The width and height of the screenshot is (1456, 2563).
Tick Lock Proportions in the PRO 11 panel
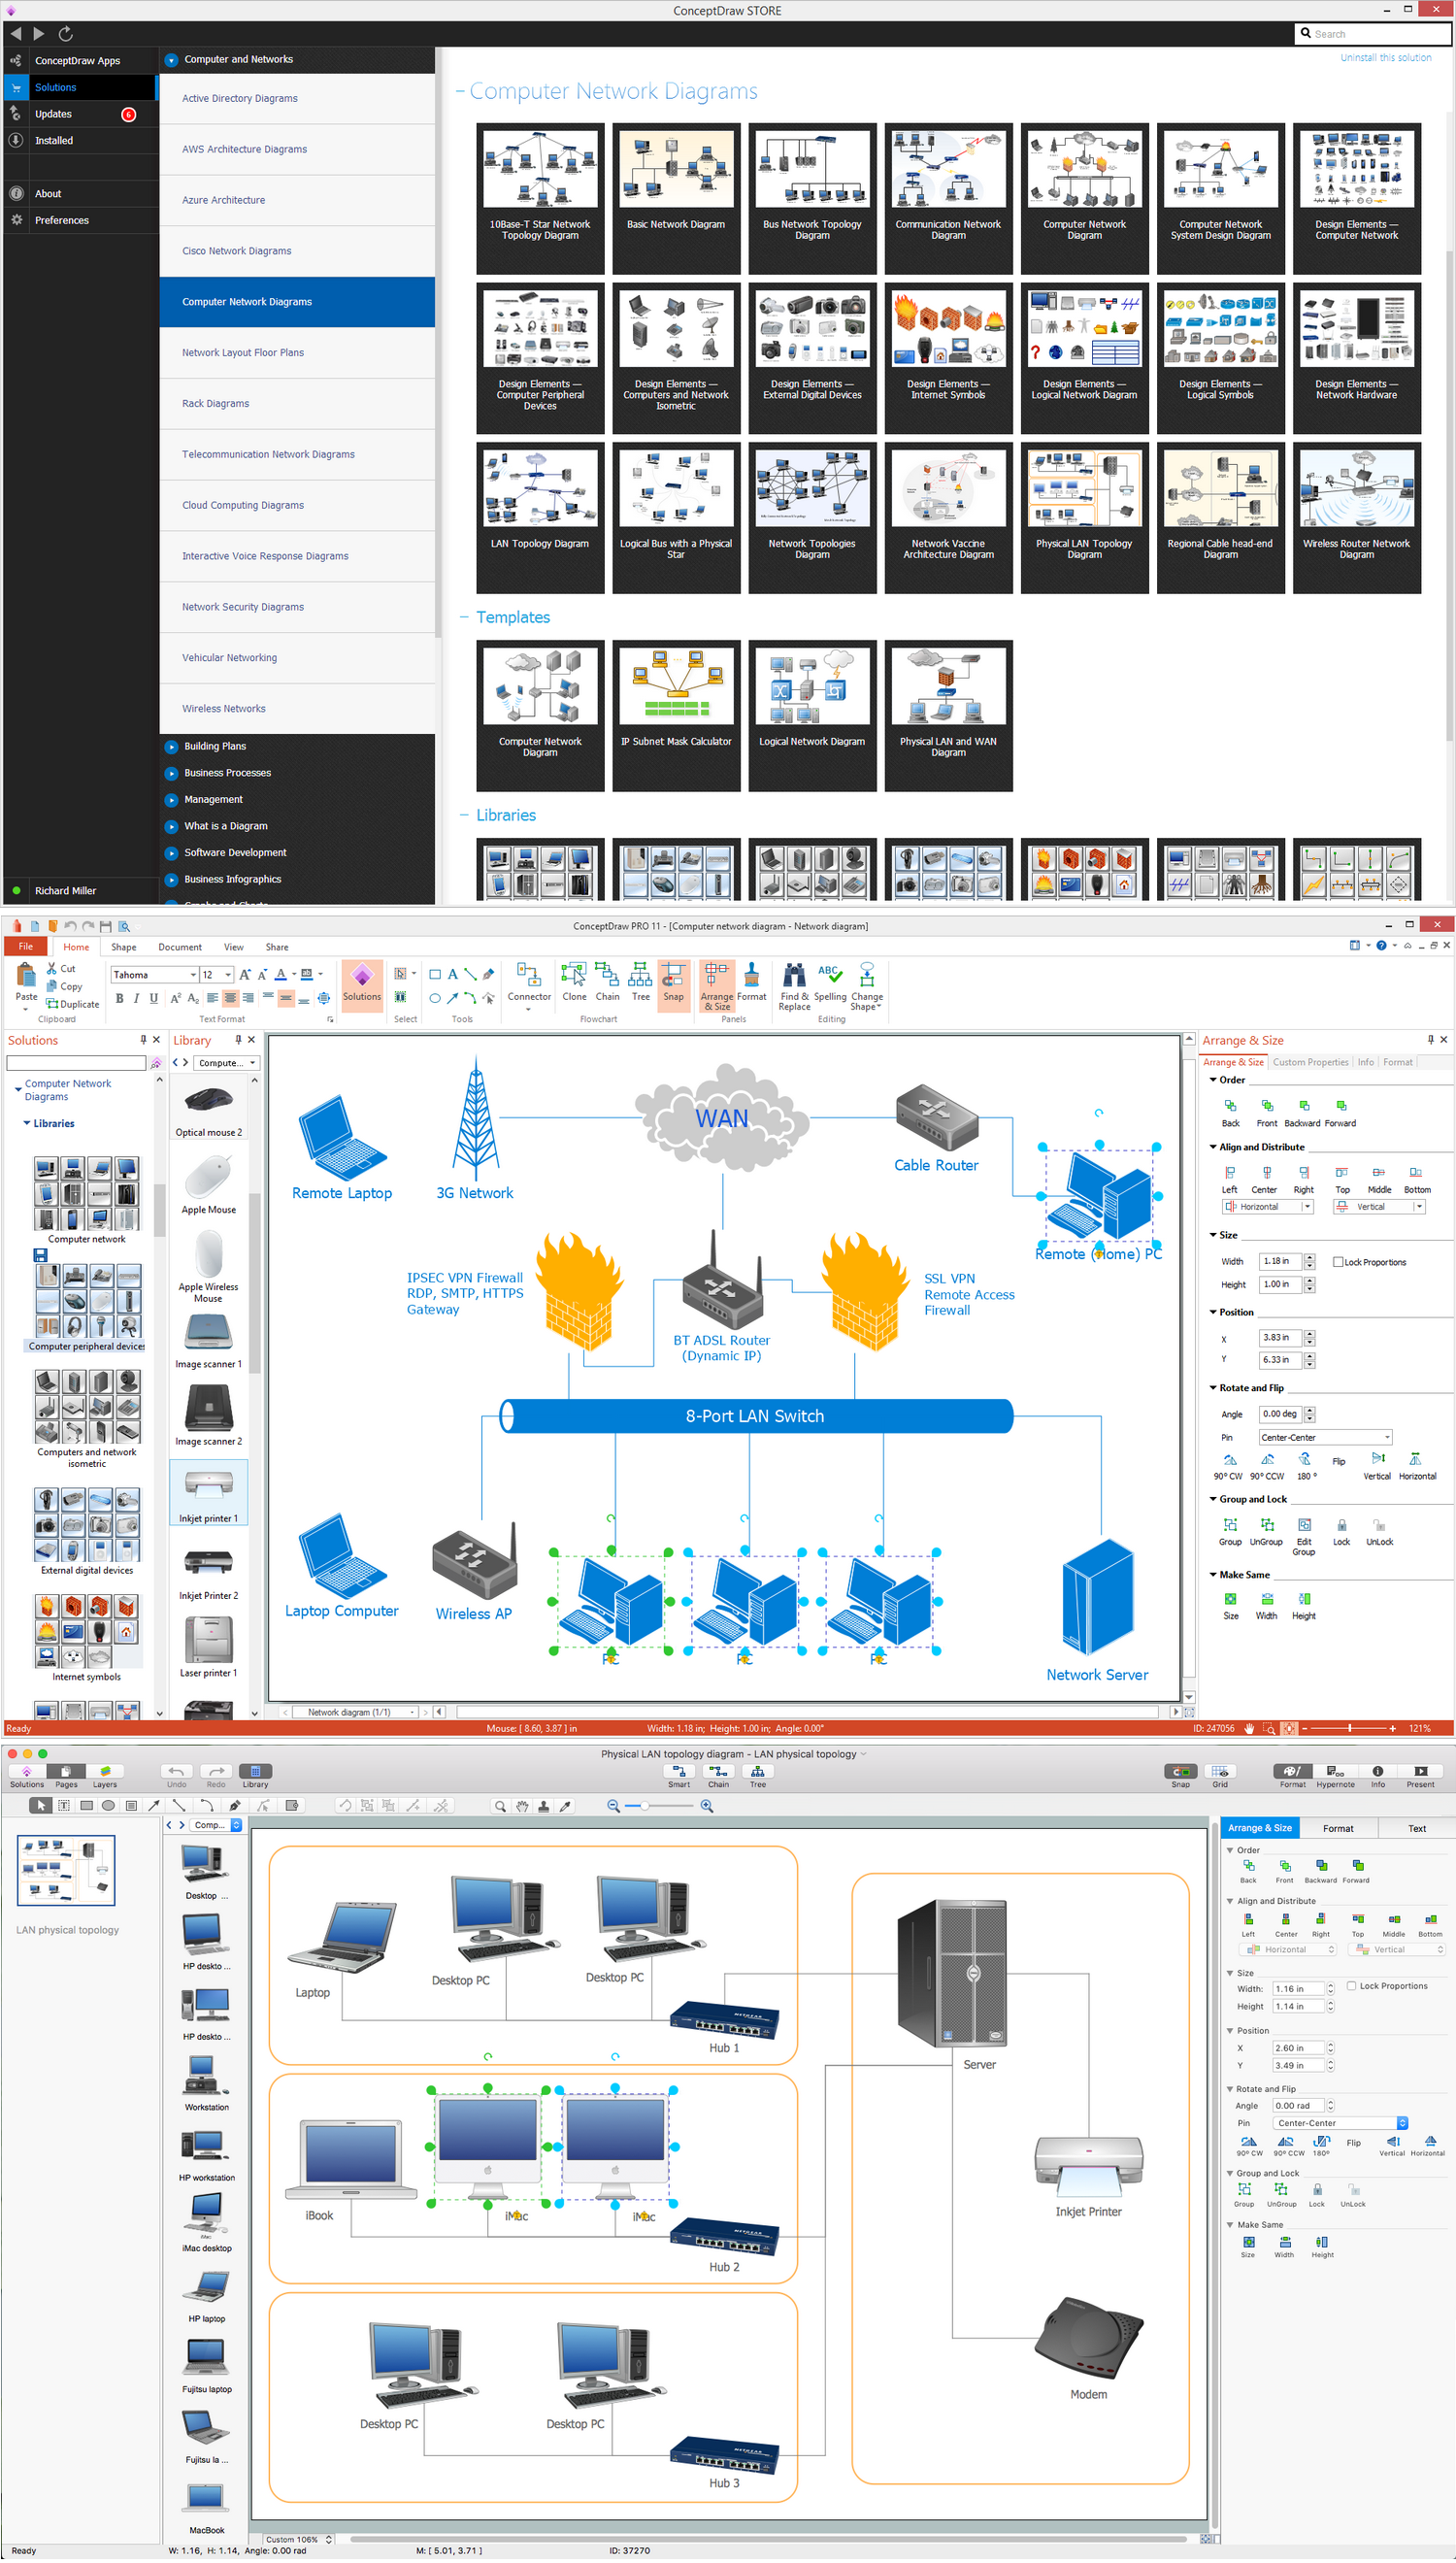(1338, 1262)
